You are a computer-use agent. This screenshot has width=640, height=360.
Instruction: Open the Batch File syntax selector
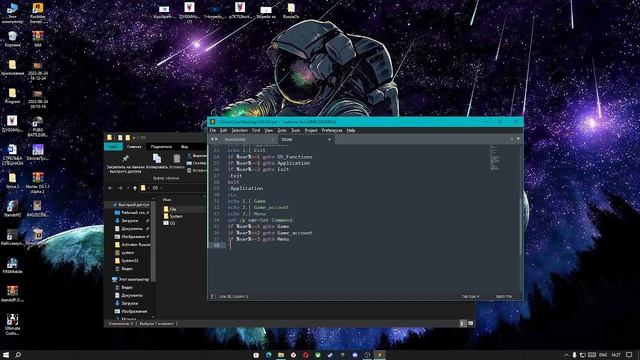[504, 296]
